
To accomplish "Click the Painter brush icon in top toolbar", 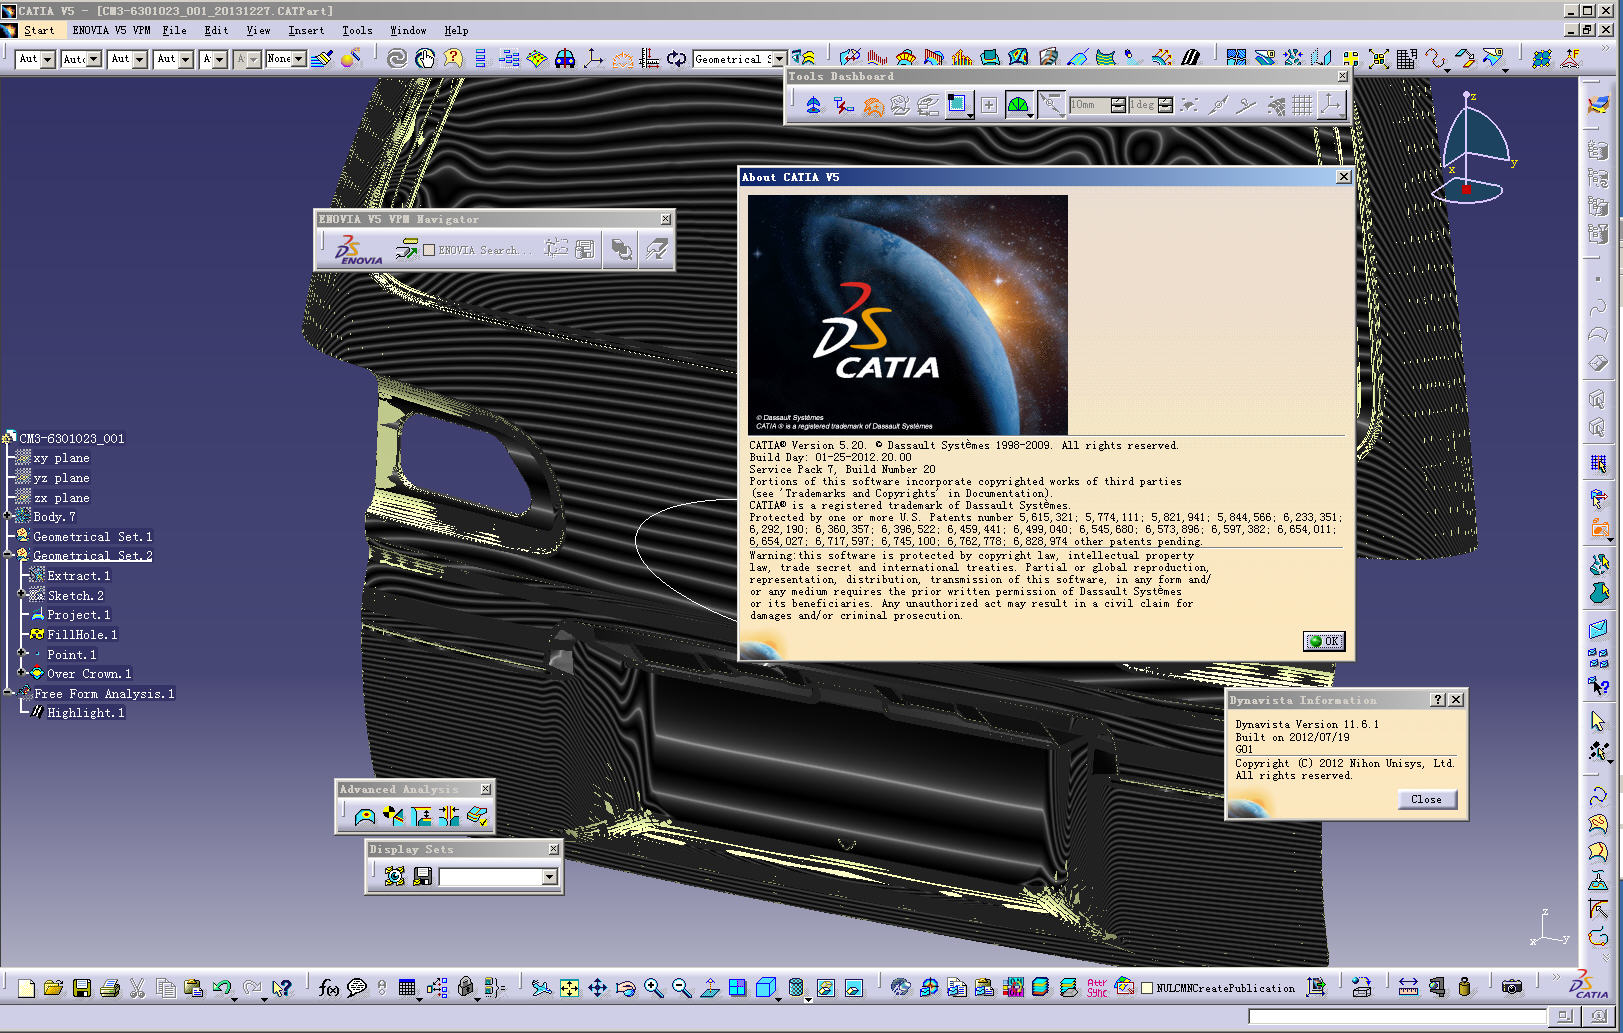I will [x=321, y=59].
